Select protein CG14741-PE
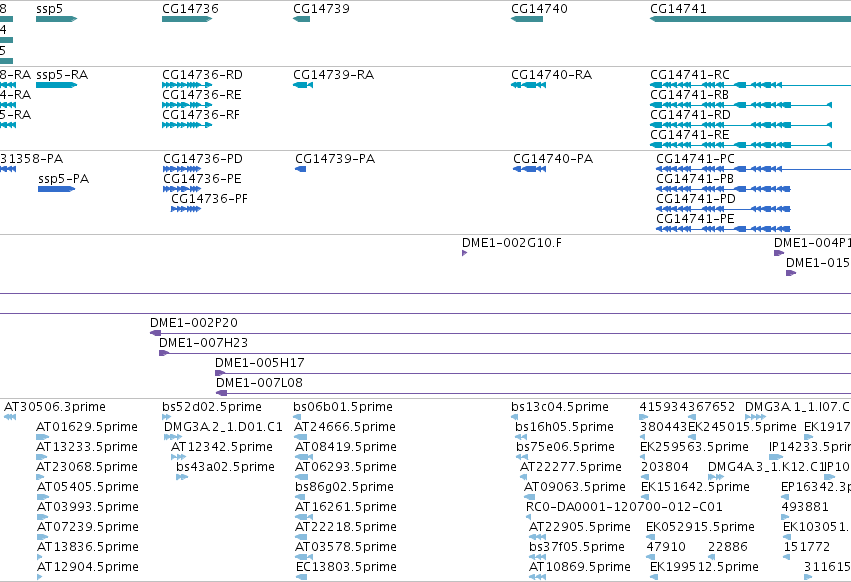 (695, 219)
